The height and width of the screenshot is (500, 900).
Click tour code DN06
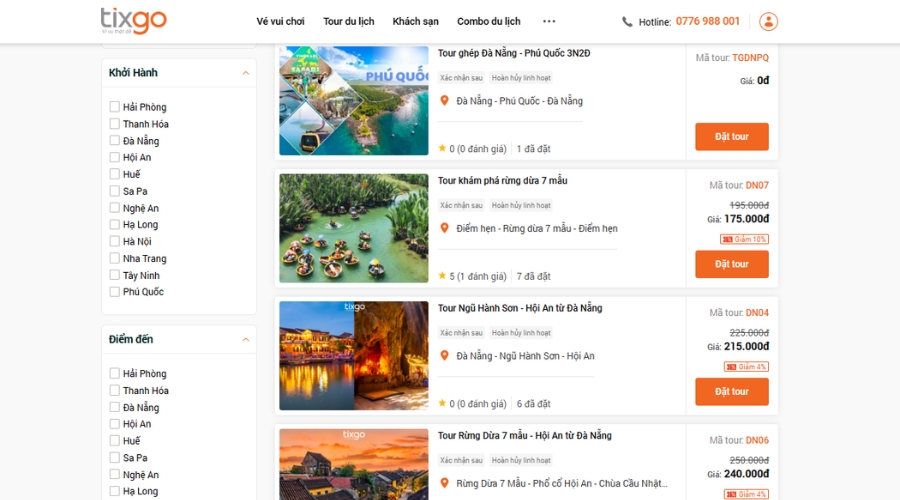click(x=757, y=440)
